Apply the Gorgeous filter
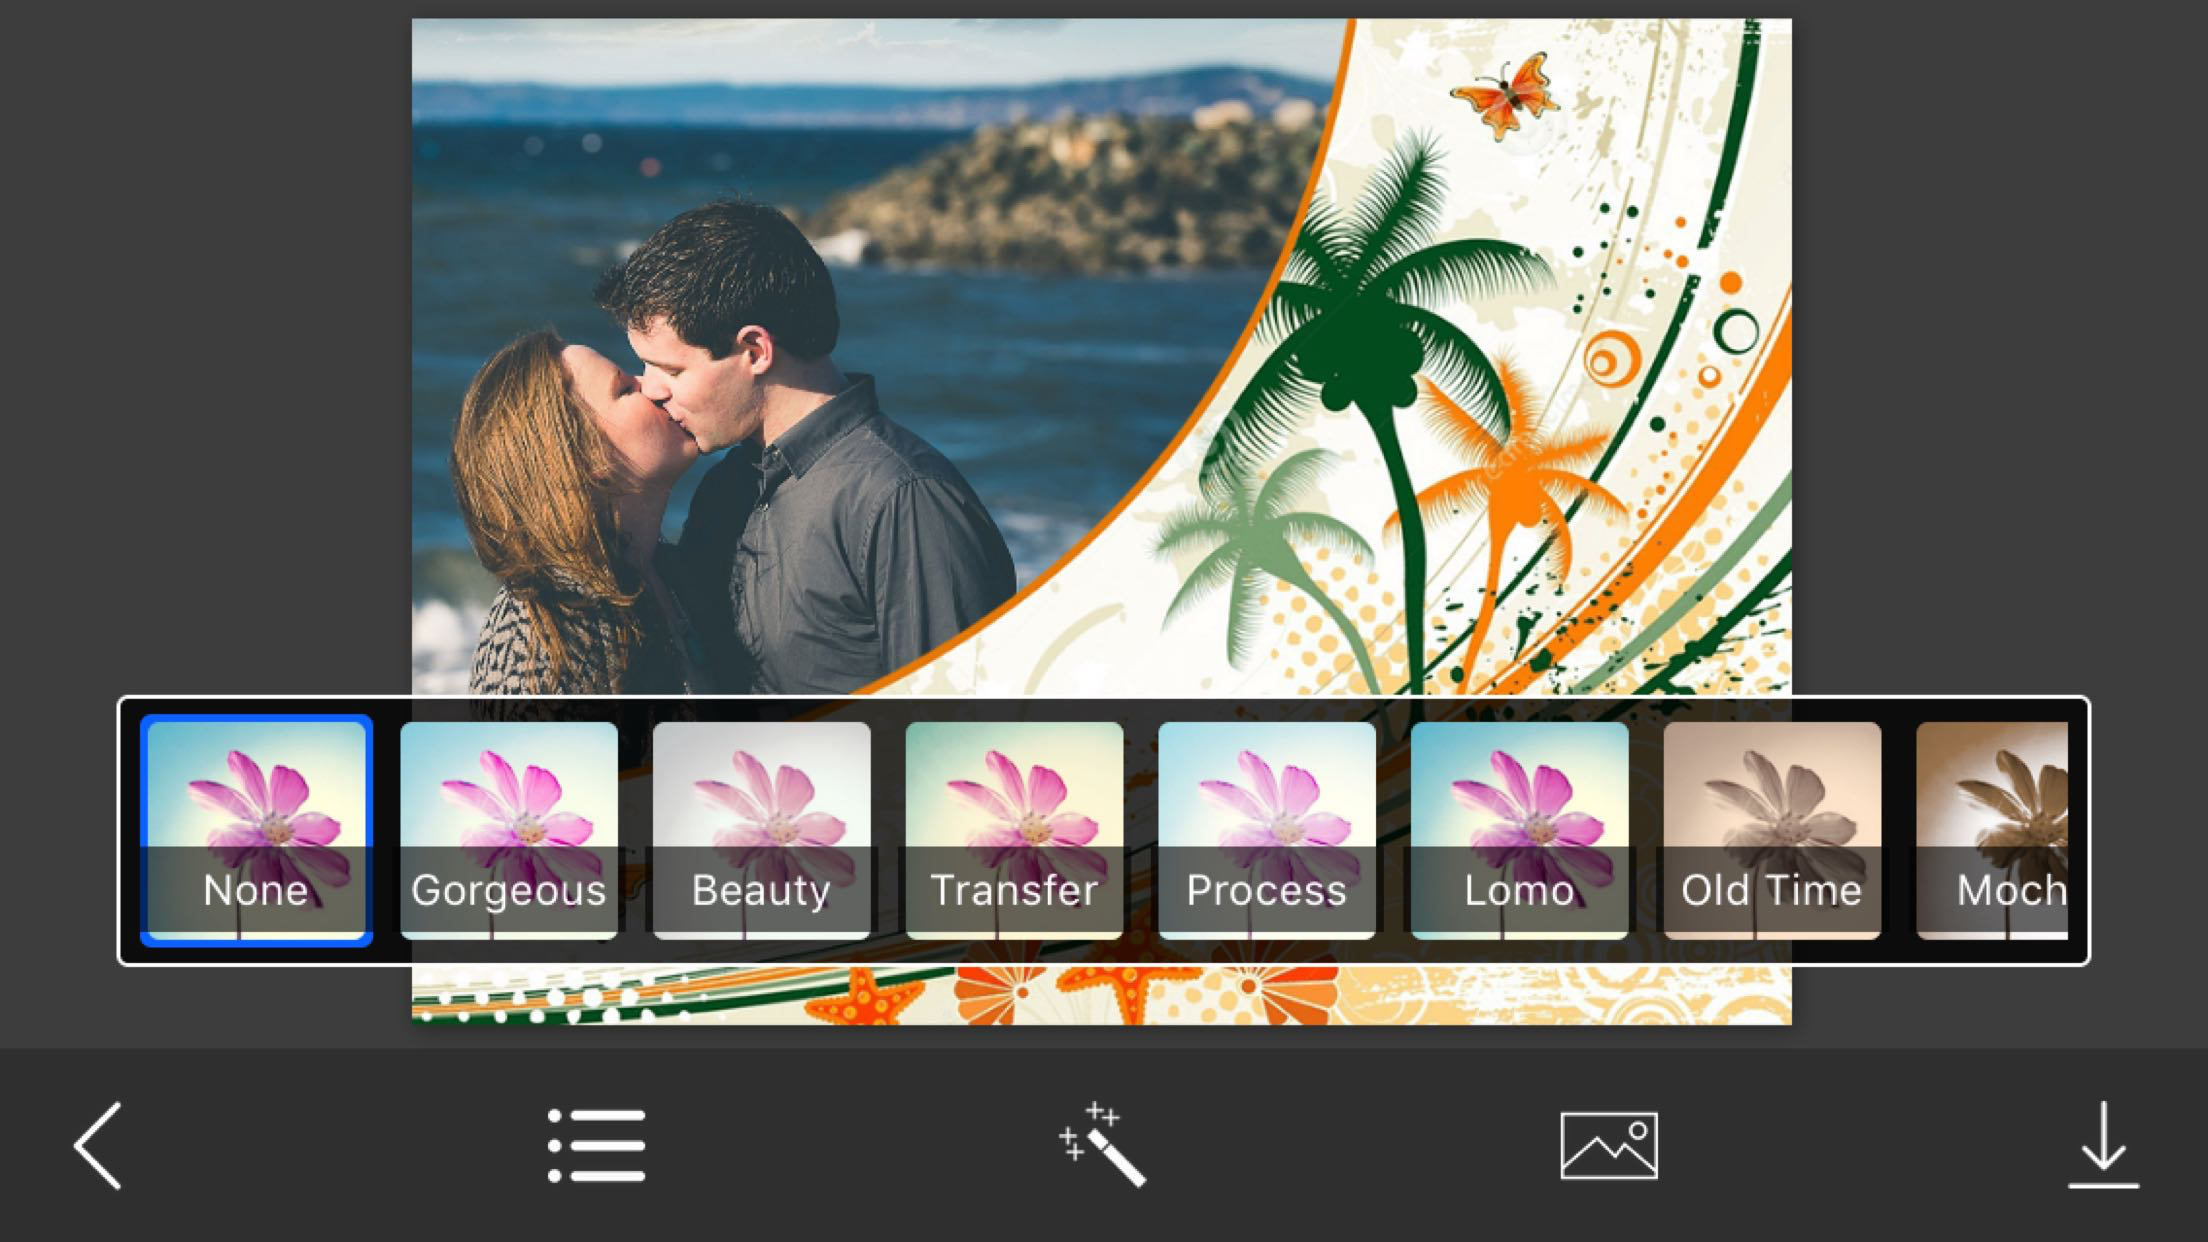Viewport: 2208px width, 1242px height. click(x=509, y=830)
